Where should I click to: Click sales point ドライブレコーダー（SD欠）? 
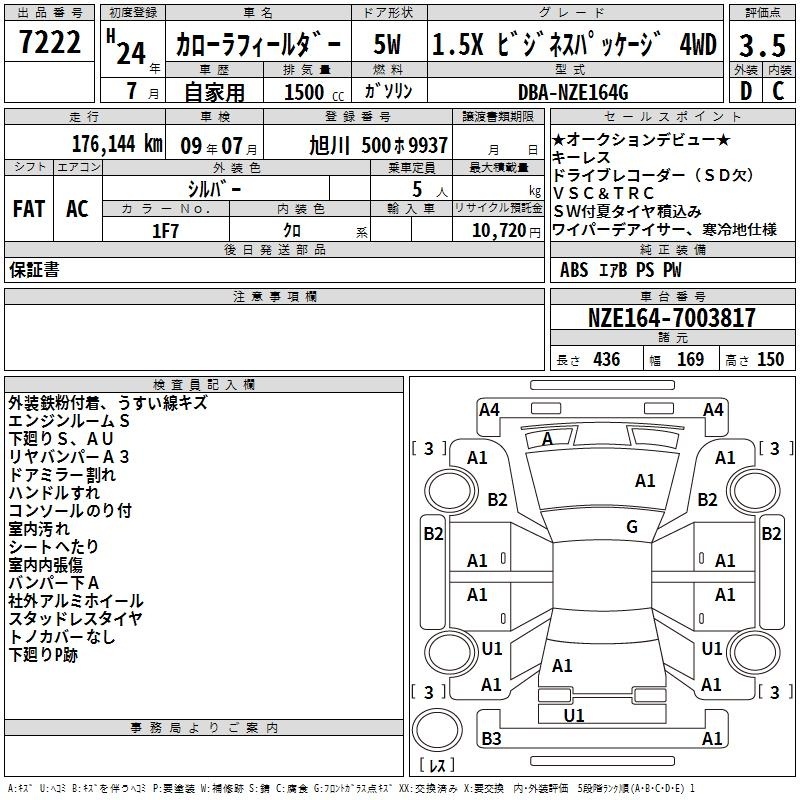pyautogui.click(x=653, y=175)
